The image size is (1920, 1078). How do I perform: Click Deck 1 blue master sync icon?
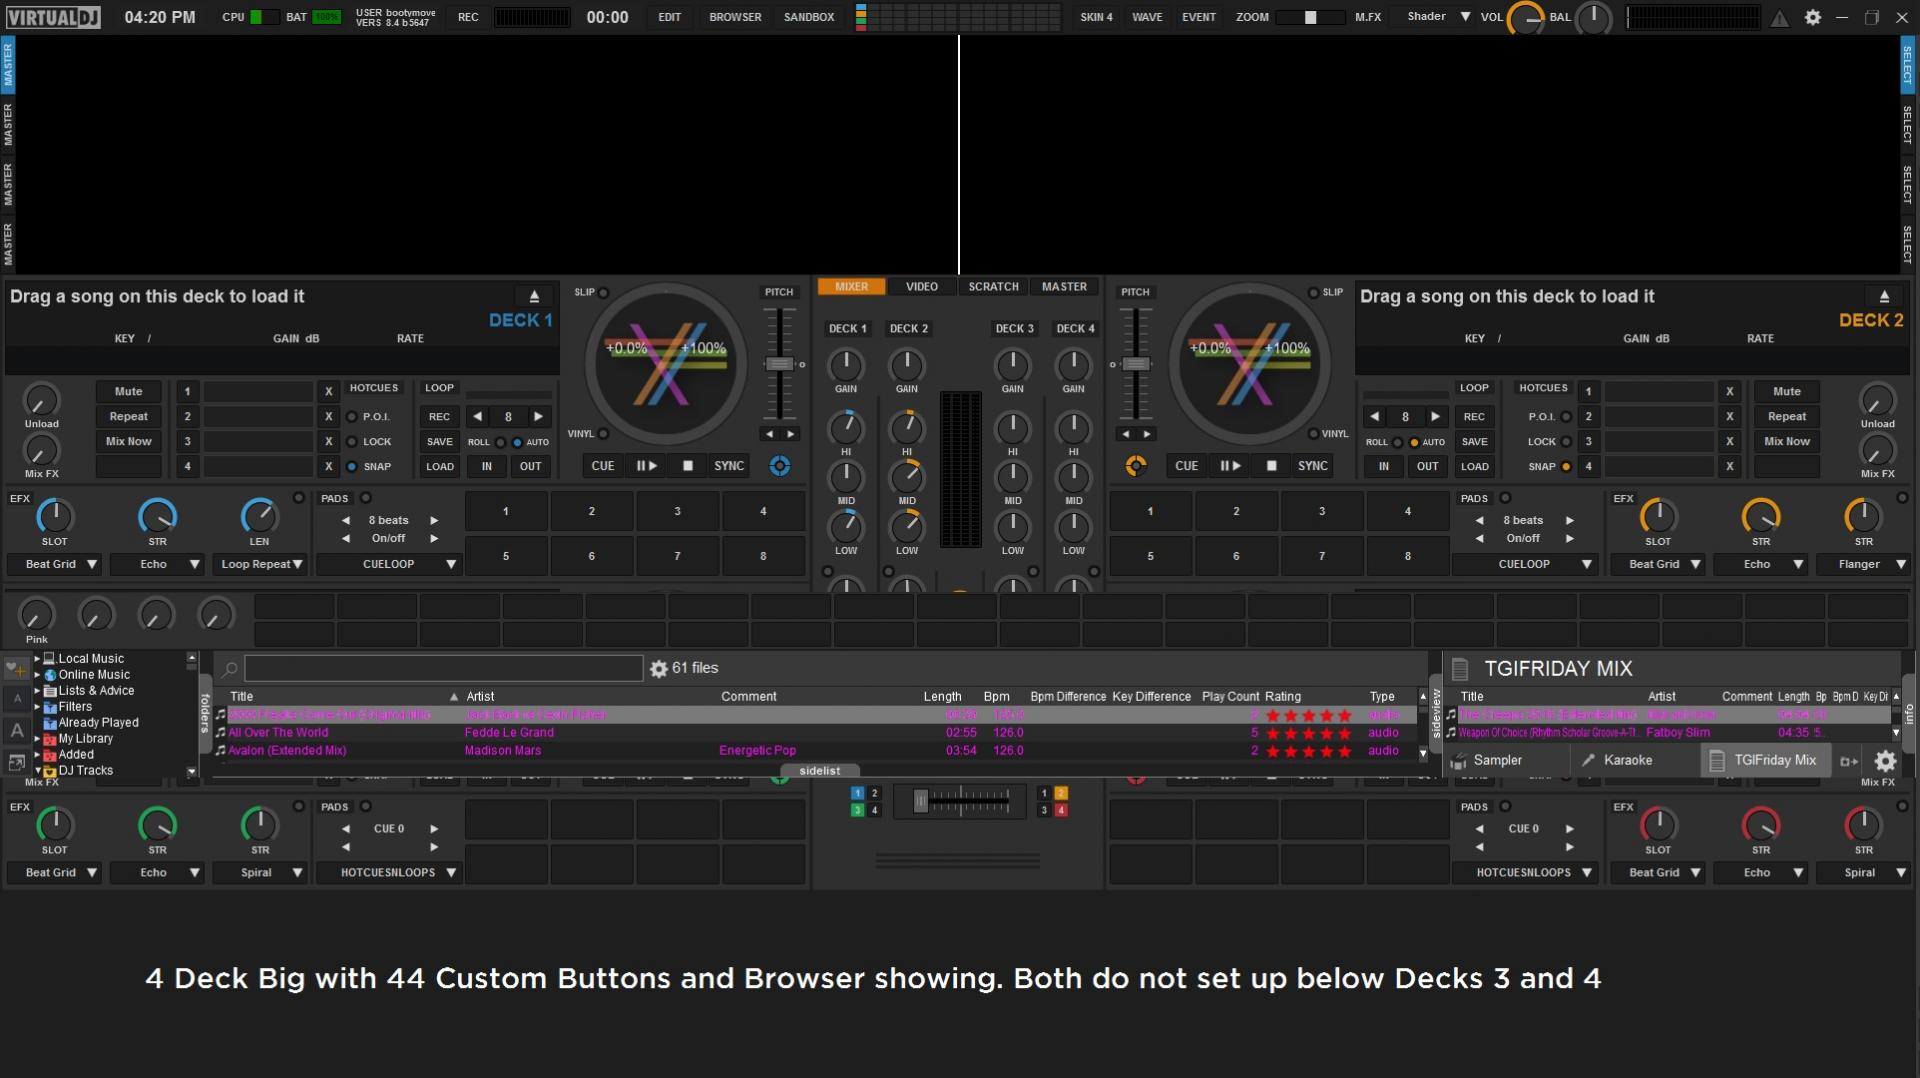click(x=780, y=466)
